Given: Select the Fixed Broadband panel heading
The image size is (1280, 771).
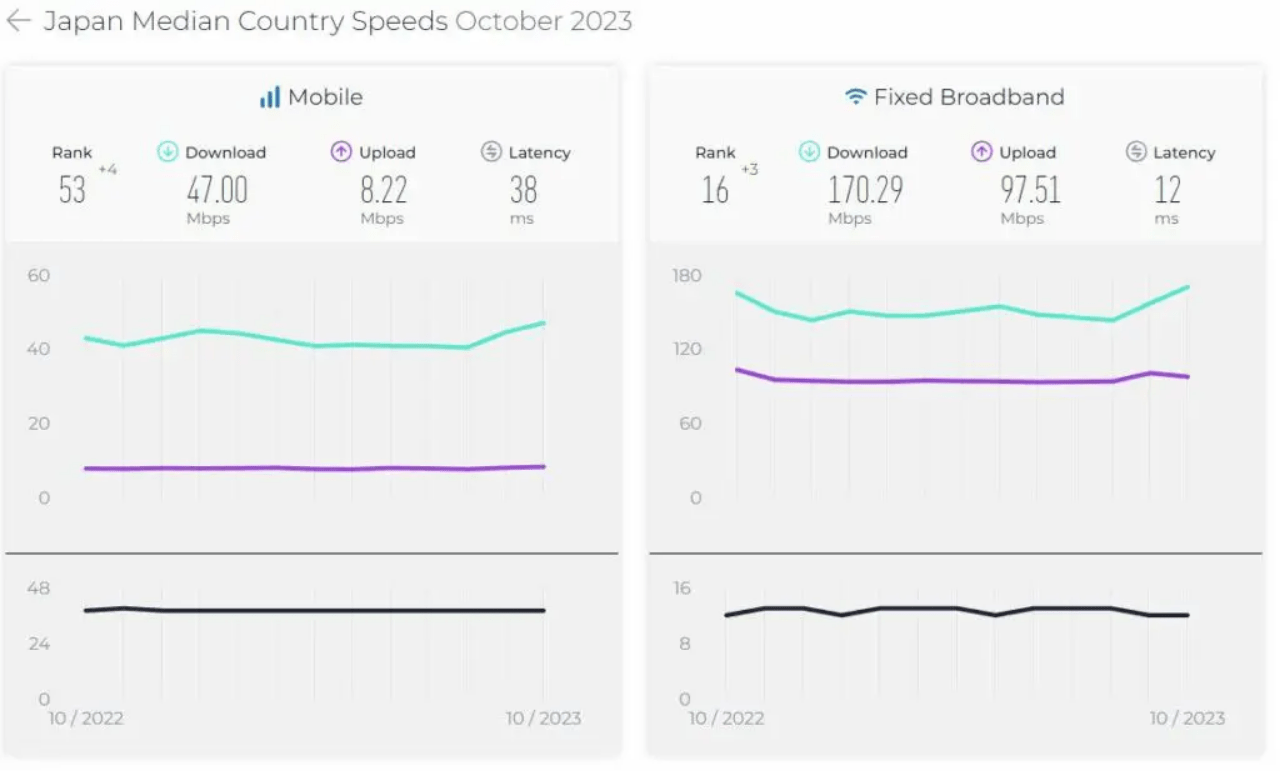Looking at the screenshot, I should point(968,97).
